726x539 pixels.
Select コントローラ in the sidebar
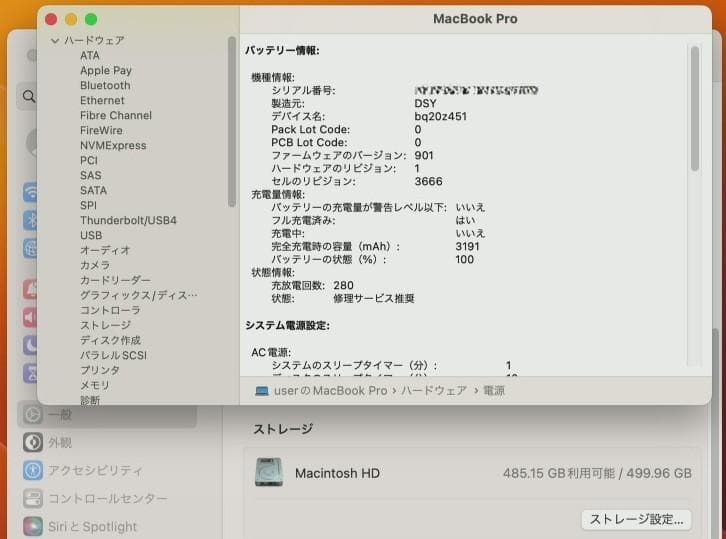coord(110,310)
